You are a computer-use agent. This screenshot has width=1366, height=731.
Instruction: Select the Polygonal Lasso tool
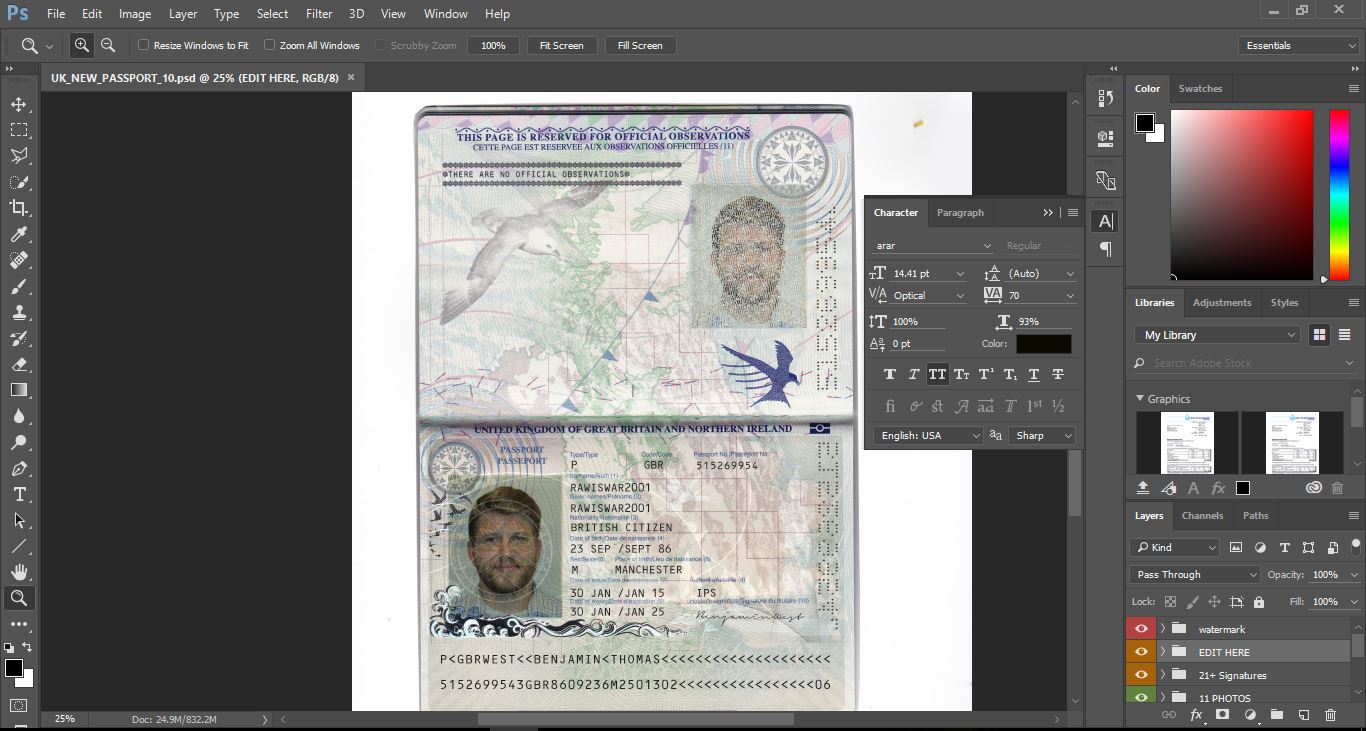(19, 156)
